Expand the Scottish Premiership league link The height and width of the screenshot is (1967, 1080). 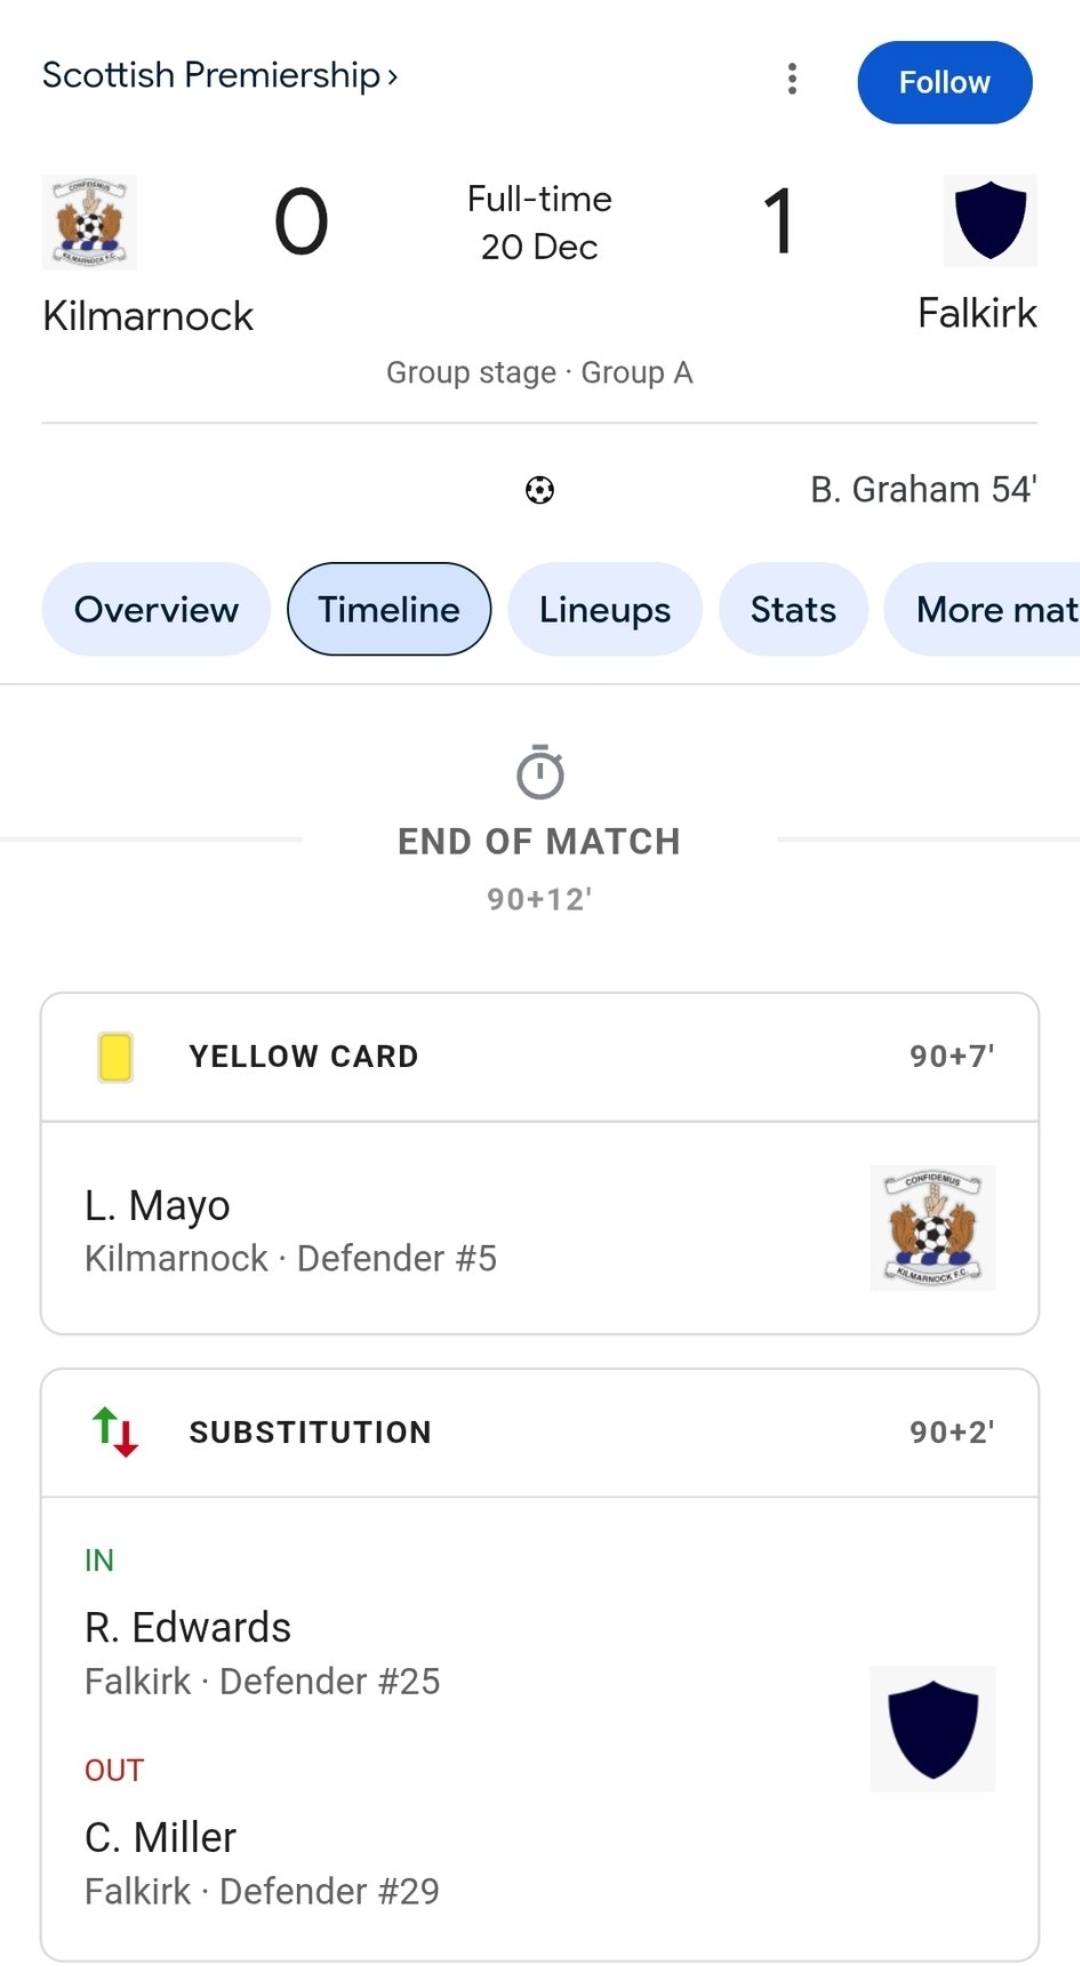pyautogui.click(x=220, y=75)
